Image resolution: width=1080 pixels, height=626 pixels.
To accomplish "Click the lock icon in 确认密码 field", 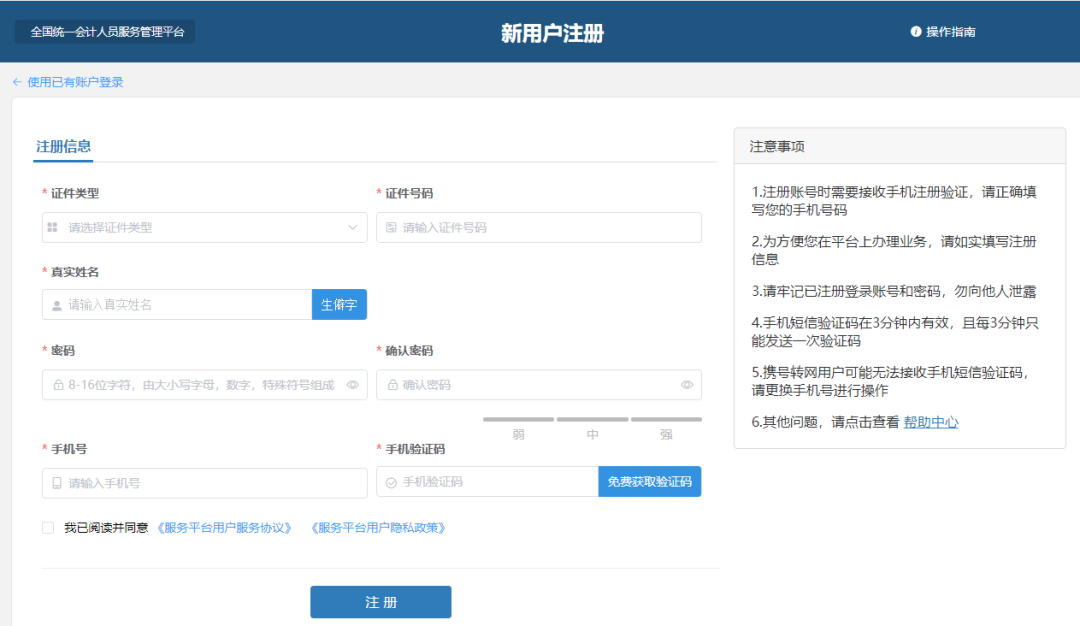I will tap(393, 385).
